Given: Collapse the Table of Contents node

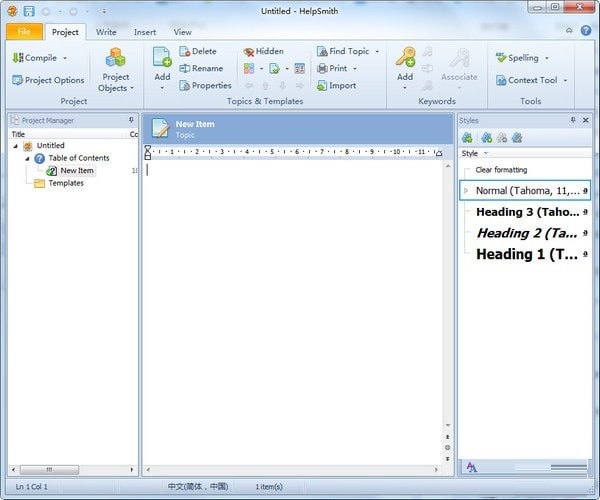Looking at the screenshot, I should [27, 158].
